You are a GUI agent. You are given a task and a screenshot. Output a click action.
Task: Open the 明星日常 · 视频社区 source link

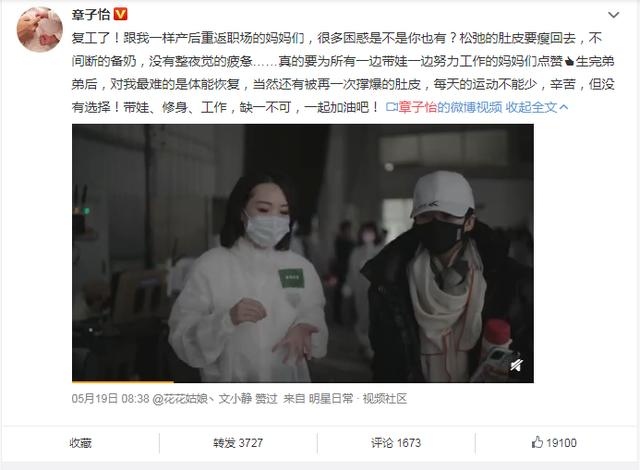click(358, 399)
